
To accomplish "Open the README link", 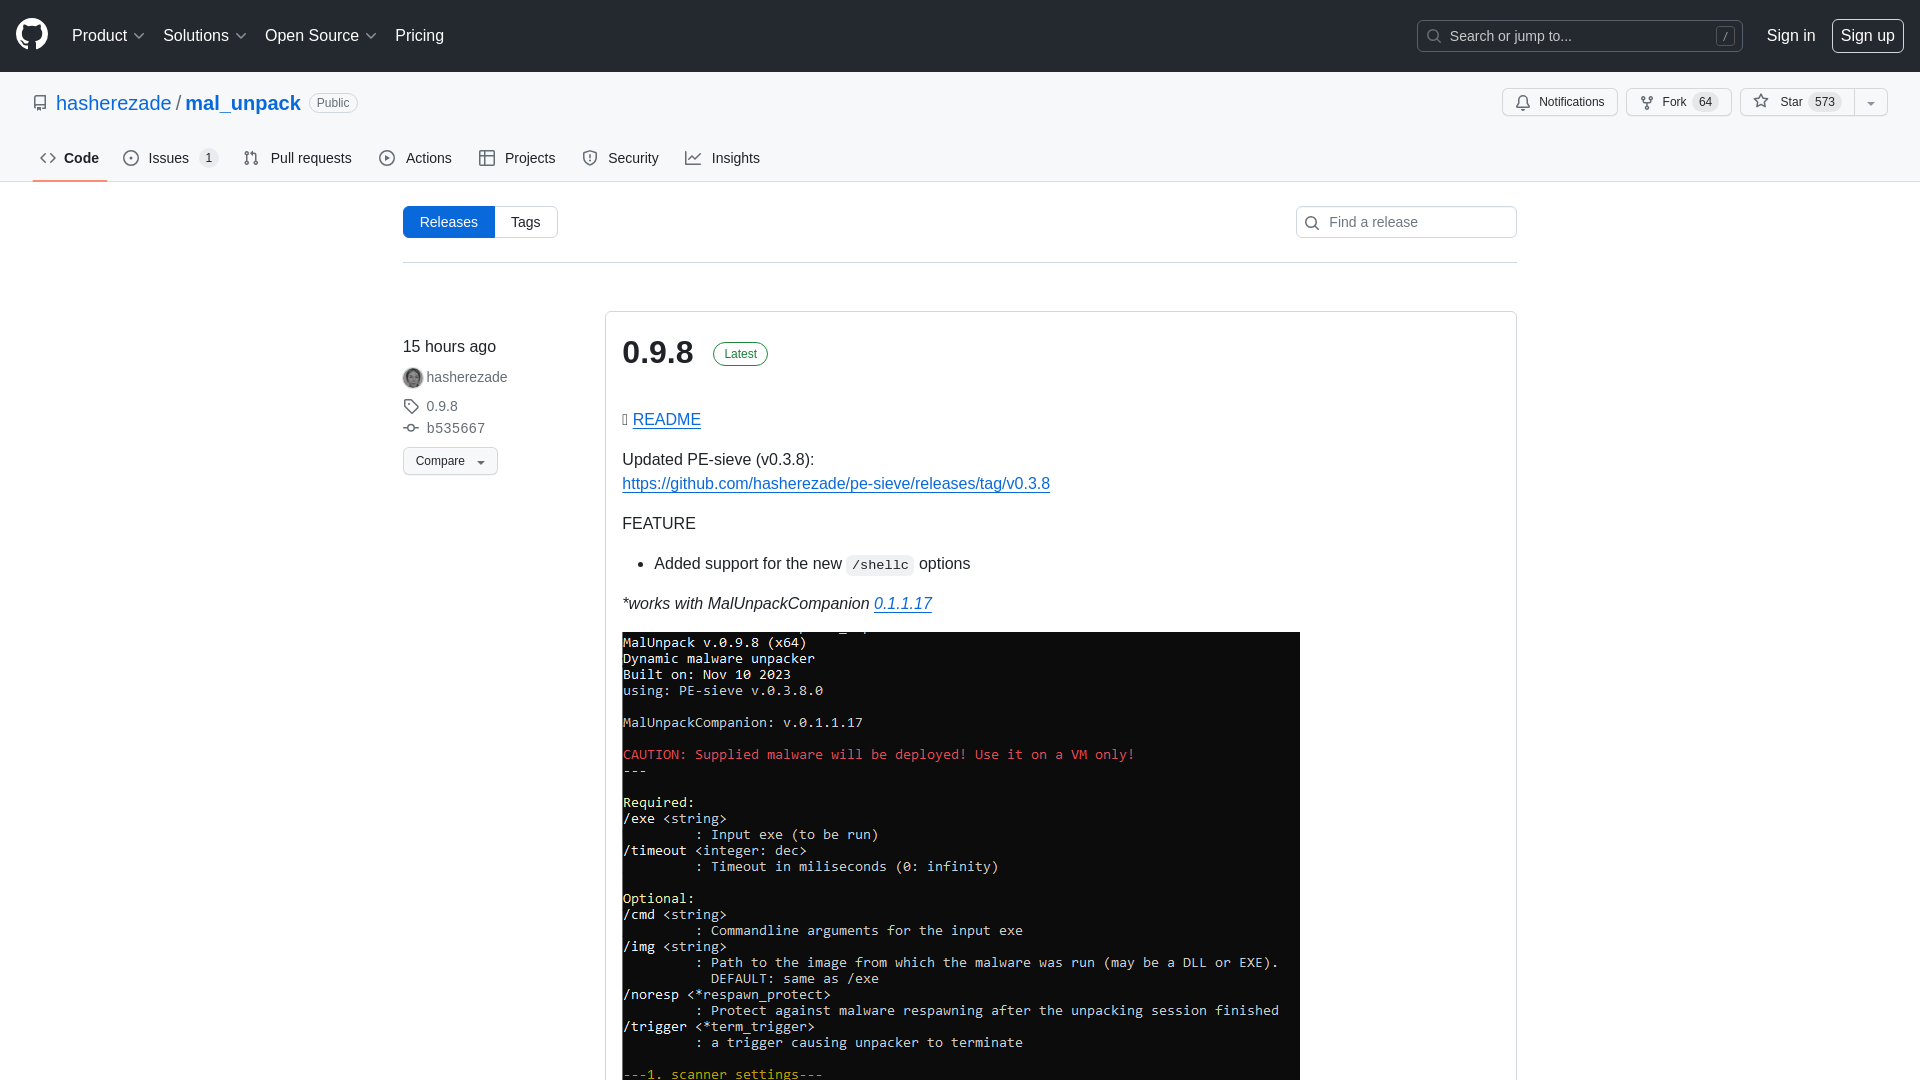I will click(667, 419).
